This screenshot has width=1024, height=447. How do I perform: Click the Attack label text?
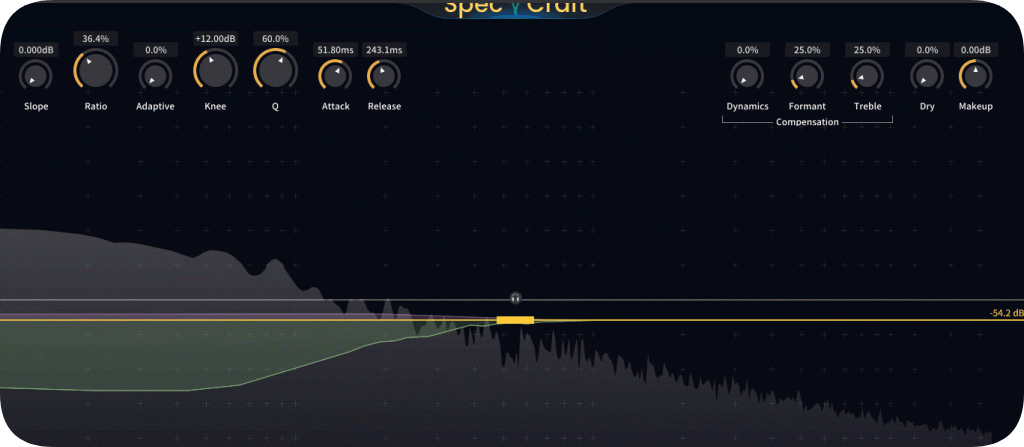[336, 107]
